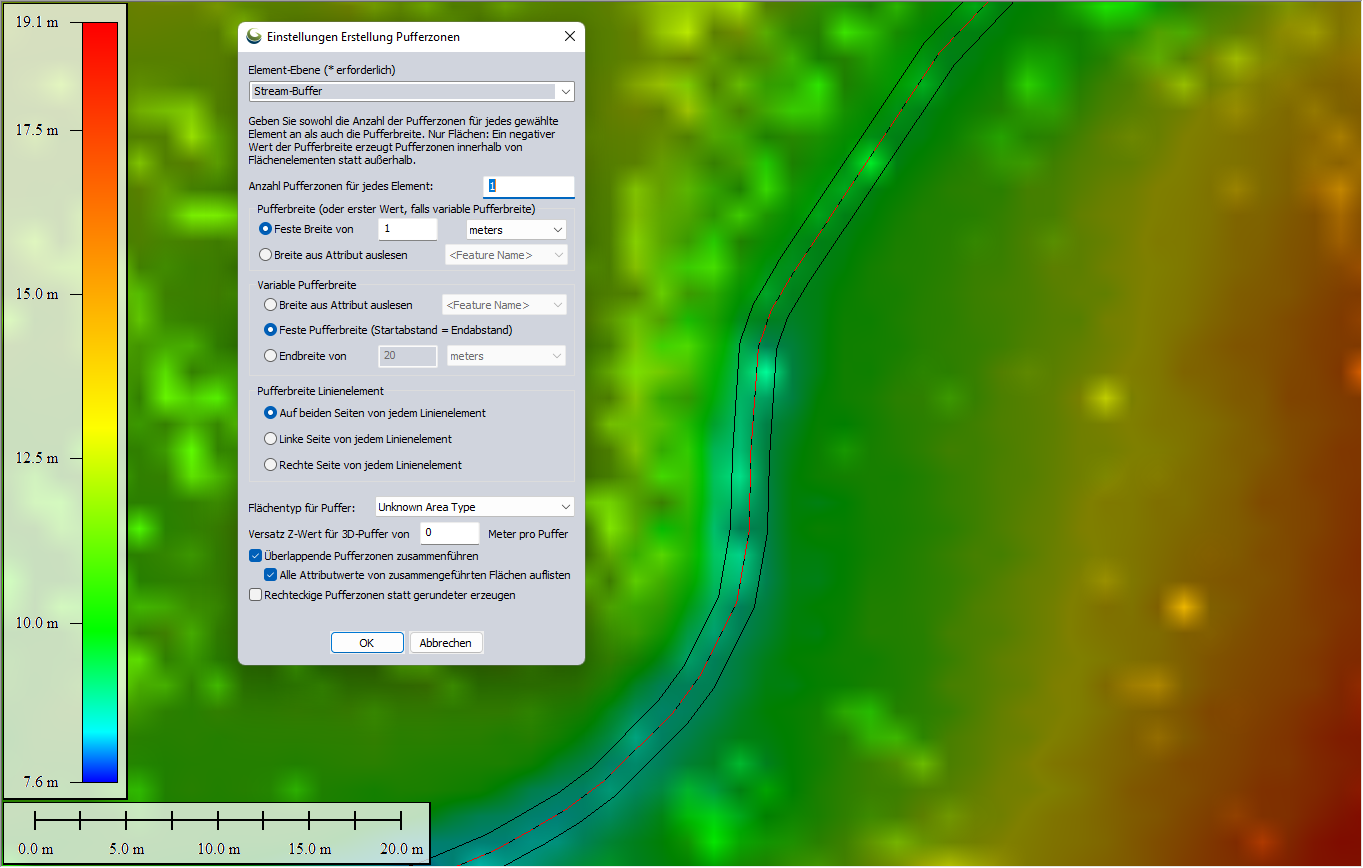Click the map distance scale bar
Viewport: 1363px width, 868px height.
(x=219, y=821)
